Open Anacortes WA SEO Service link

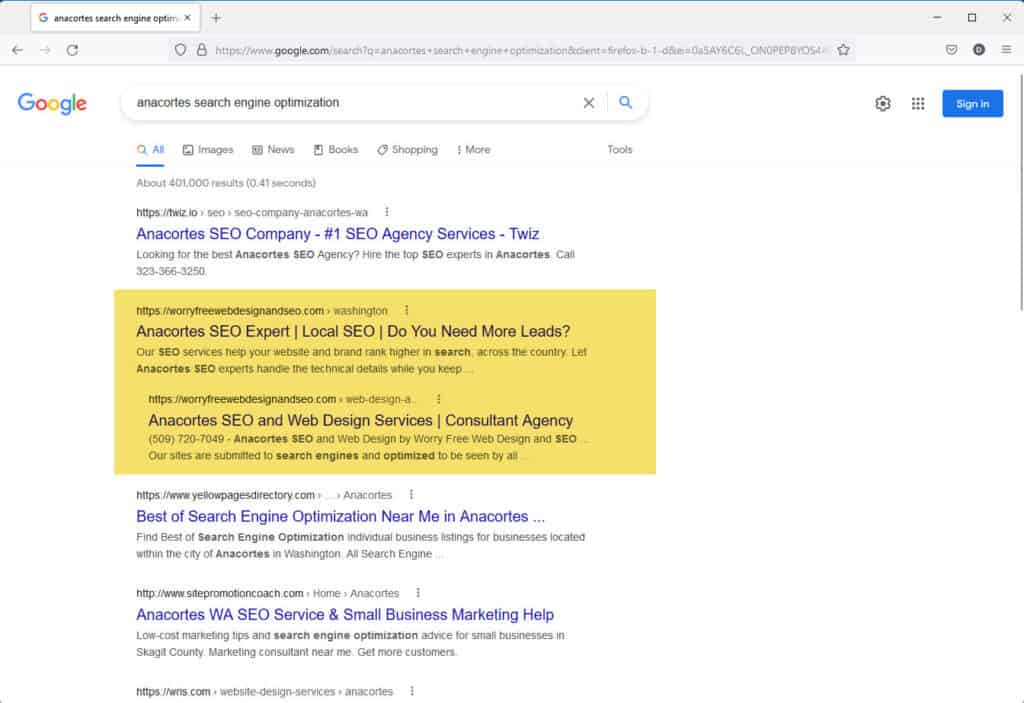345,614
